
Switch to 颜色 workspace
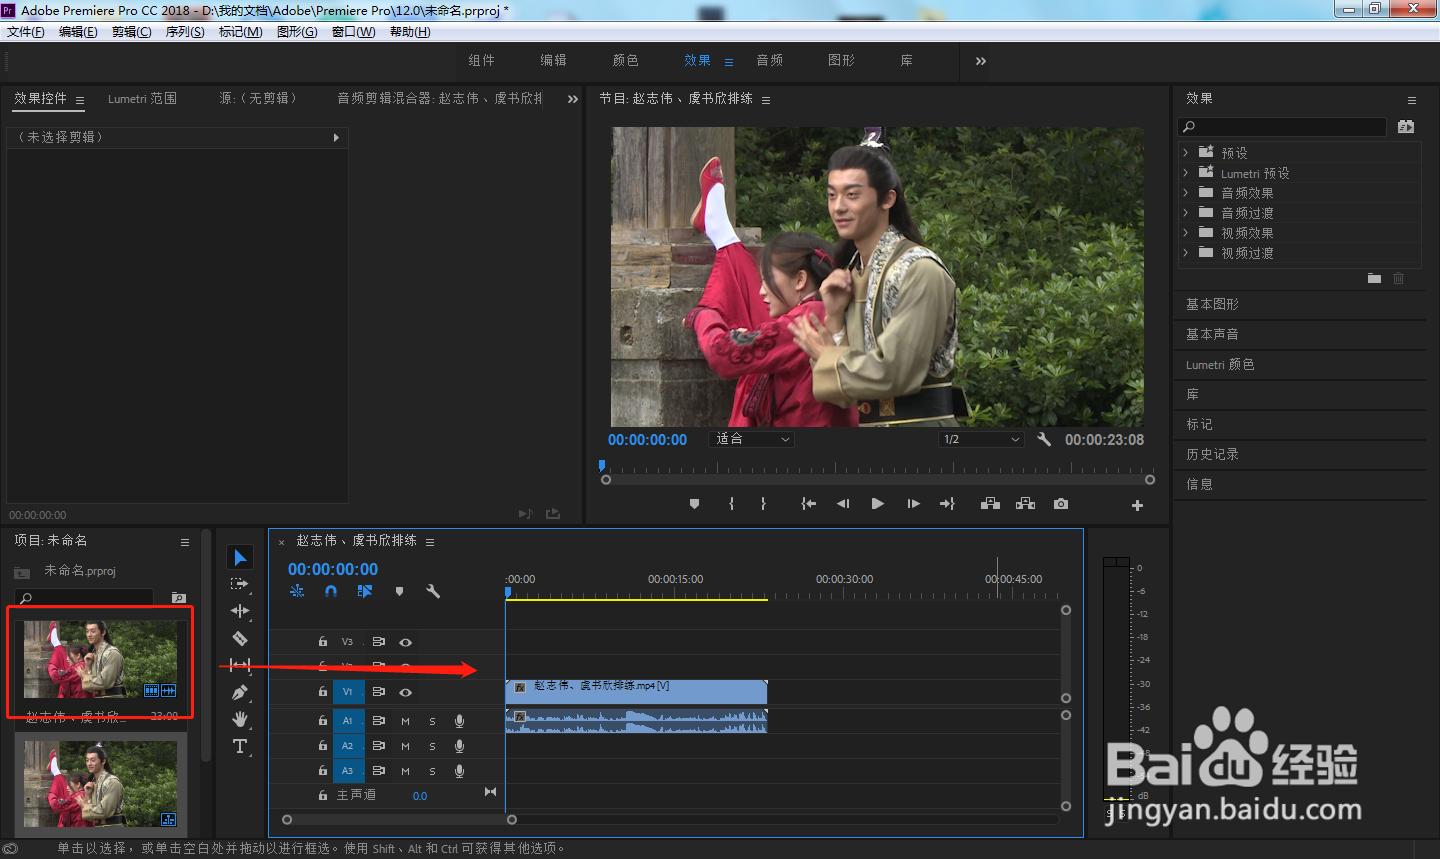click(626, 61)
